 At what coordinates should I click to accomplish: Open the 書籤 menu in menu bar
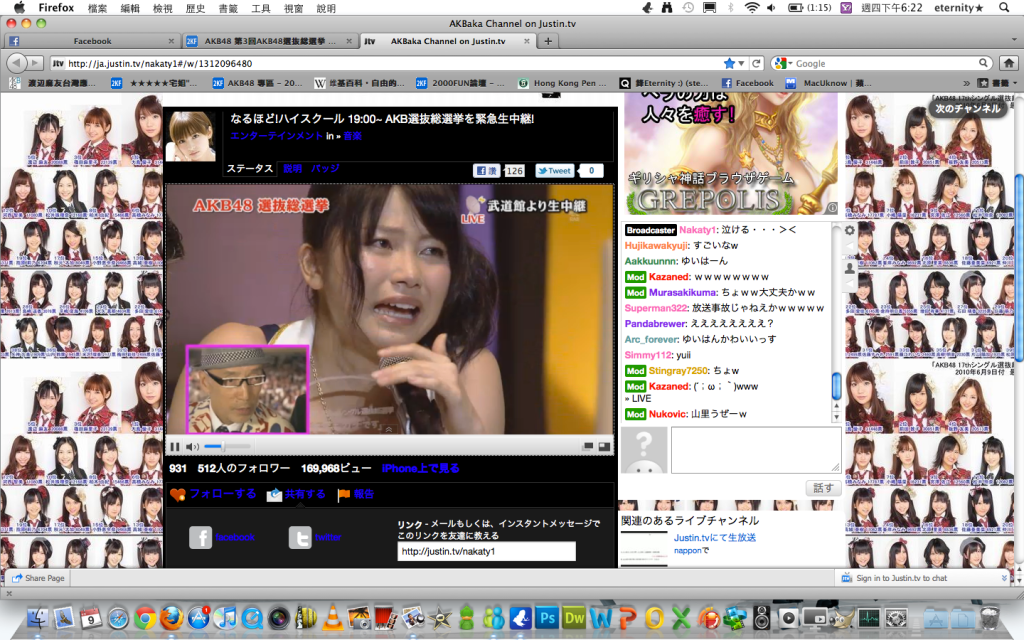(x=229, y=8)
